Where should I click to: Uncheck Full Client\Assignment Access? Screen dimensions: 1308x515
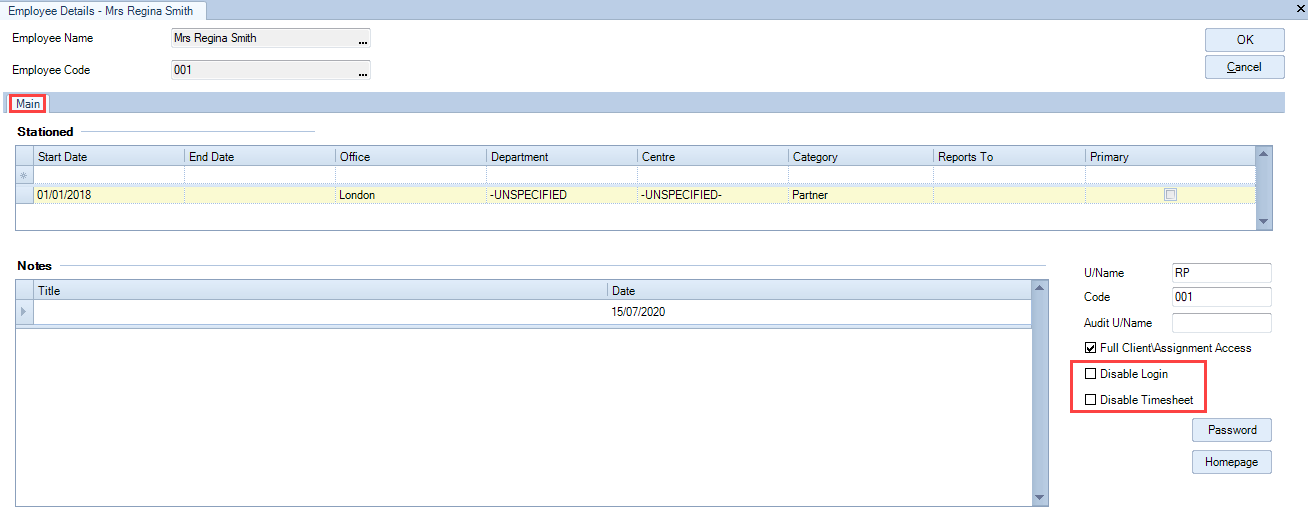pyautogui.click(x=1090, y=348)
